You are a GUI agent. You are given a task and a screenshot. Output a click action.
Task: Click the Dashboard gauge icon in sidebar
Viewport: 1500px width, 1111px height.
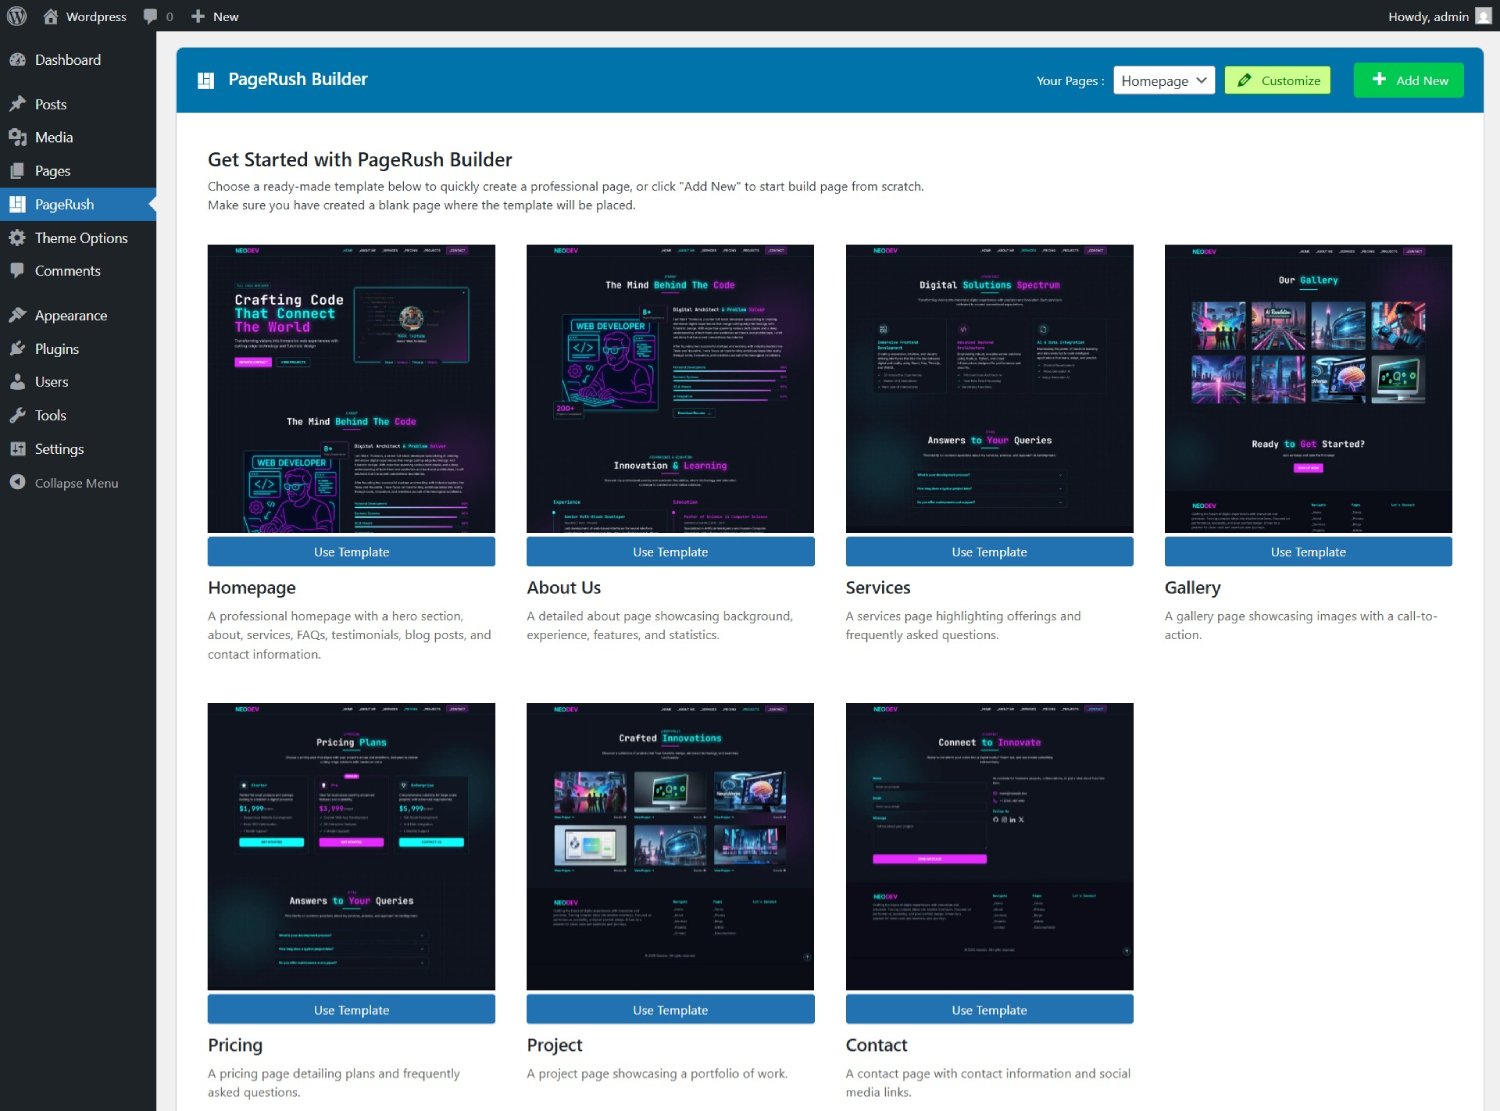click(17, 60)
